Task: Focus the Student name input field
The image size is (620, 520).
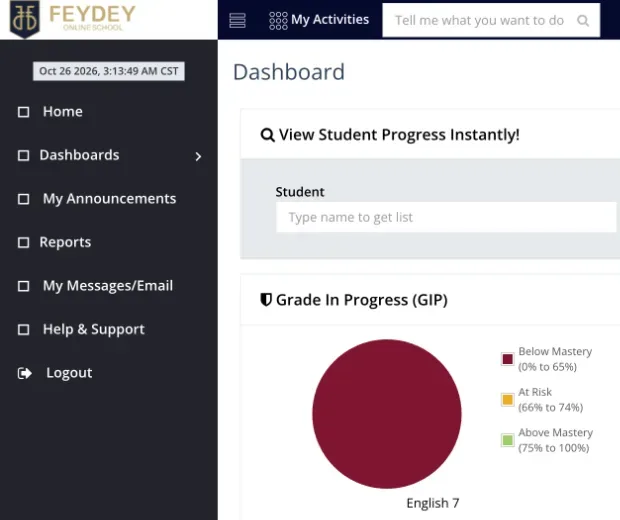Action: coord(446,217)
